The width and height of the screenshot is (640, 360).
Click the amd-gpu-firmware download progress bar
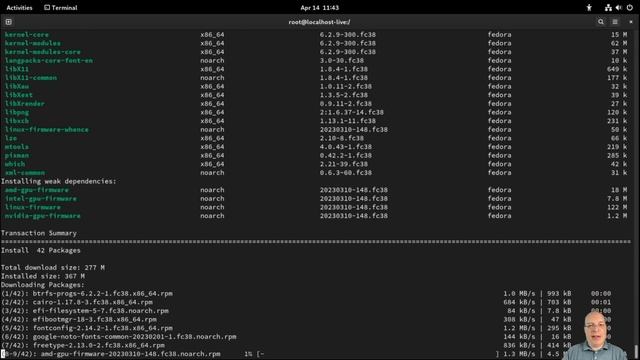point(378,354)
